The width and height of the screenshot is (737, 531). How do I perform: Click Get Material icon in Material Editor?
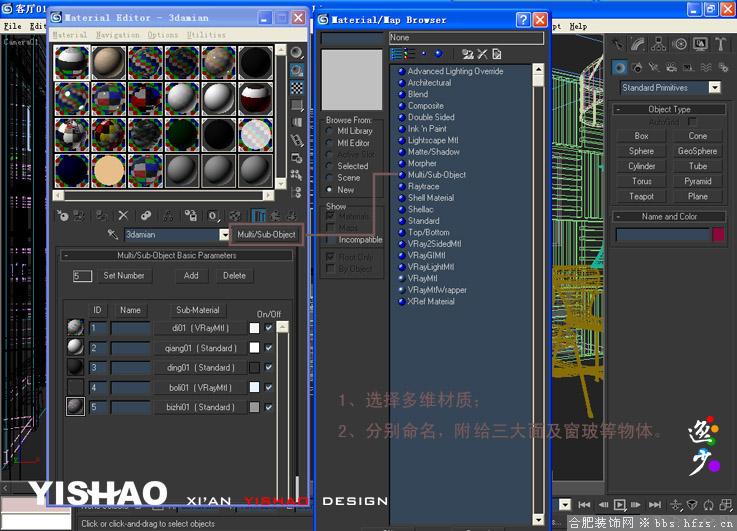click(63, 216)
